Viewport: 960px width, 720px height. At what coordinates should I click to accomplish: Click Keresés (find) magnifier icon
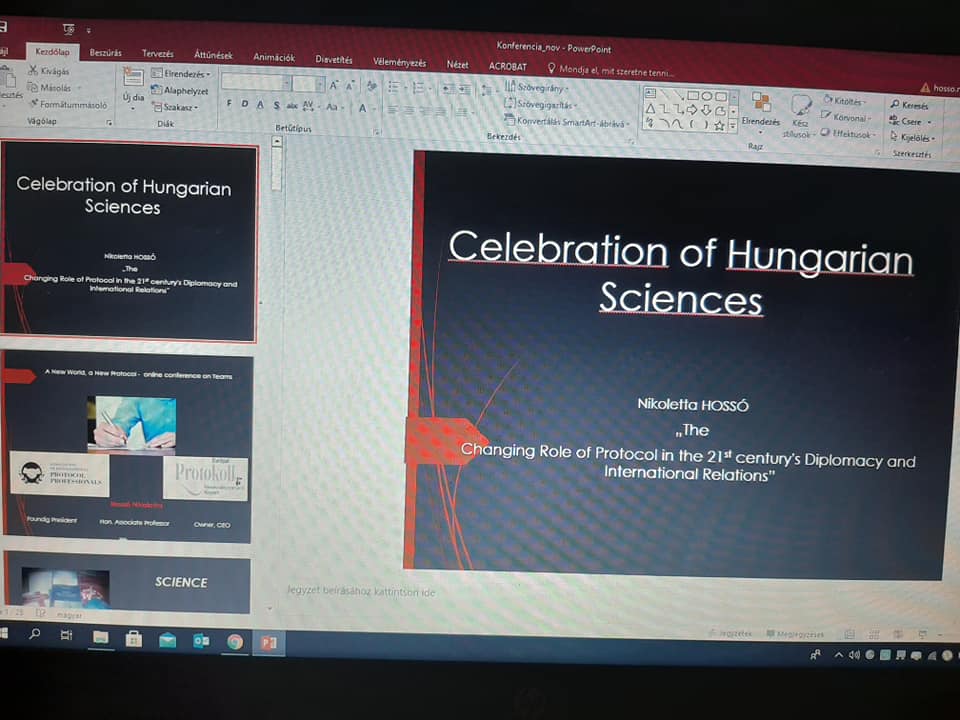[x=894, y=105]
